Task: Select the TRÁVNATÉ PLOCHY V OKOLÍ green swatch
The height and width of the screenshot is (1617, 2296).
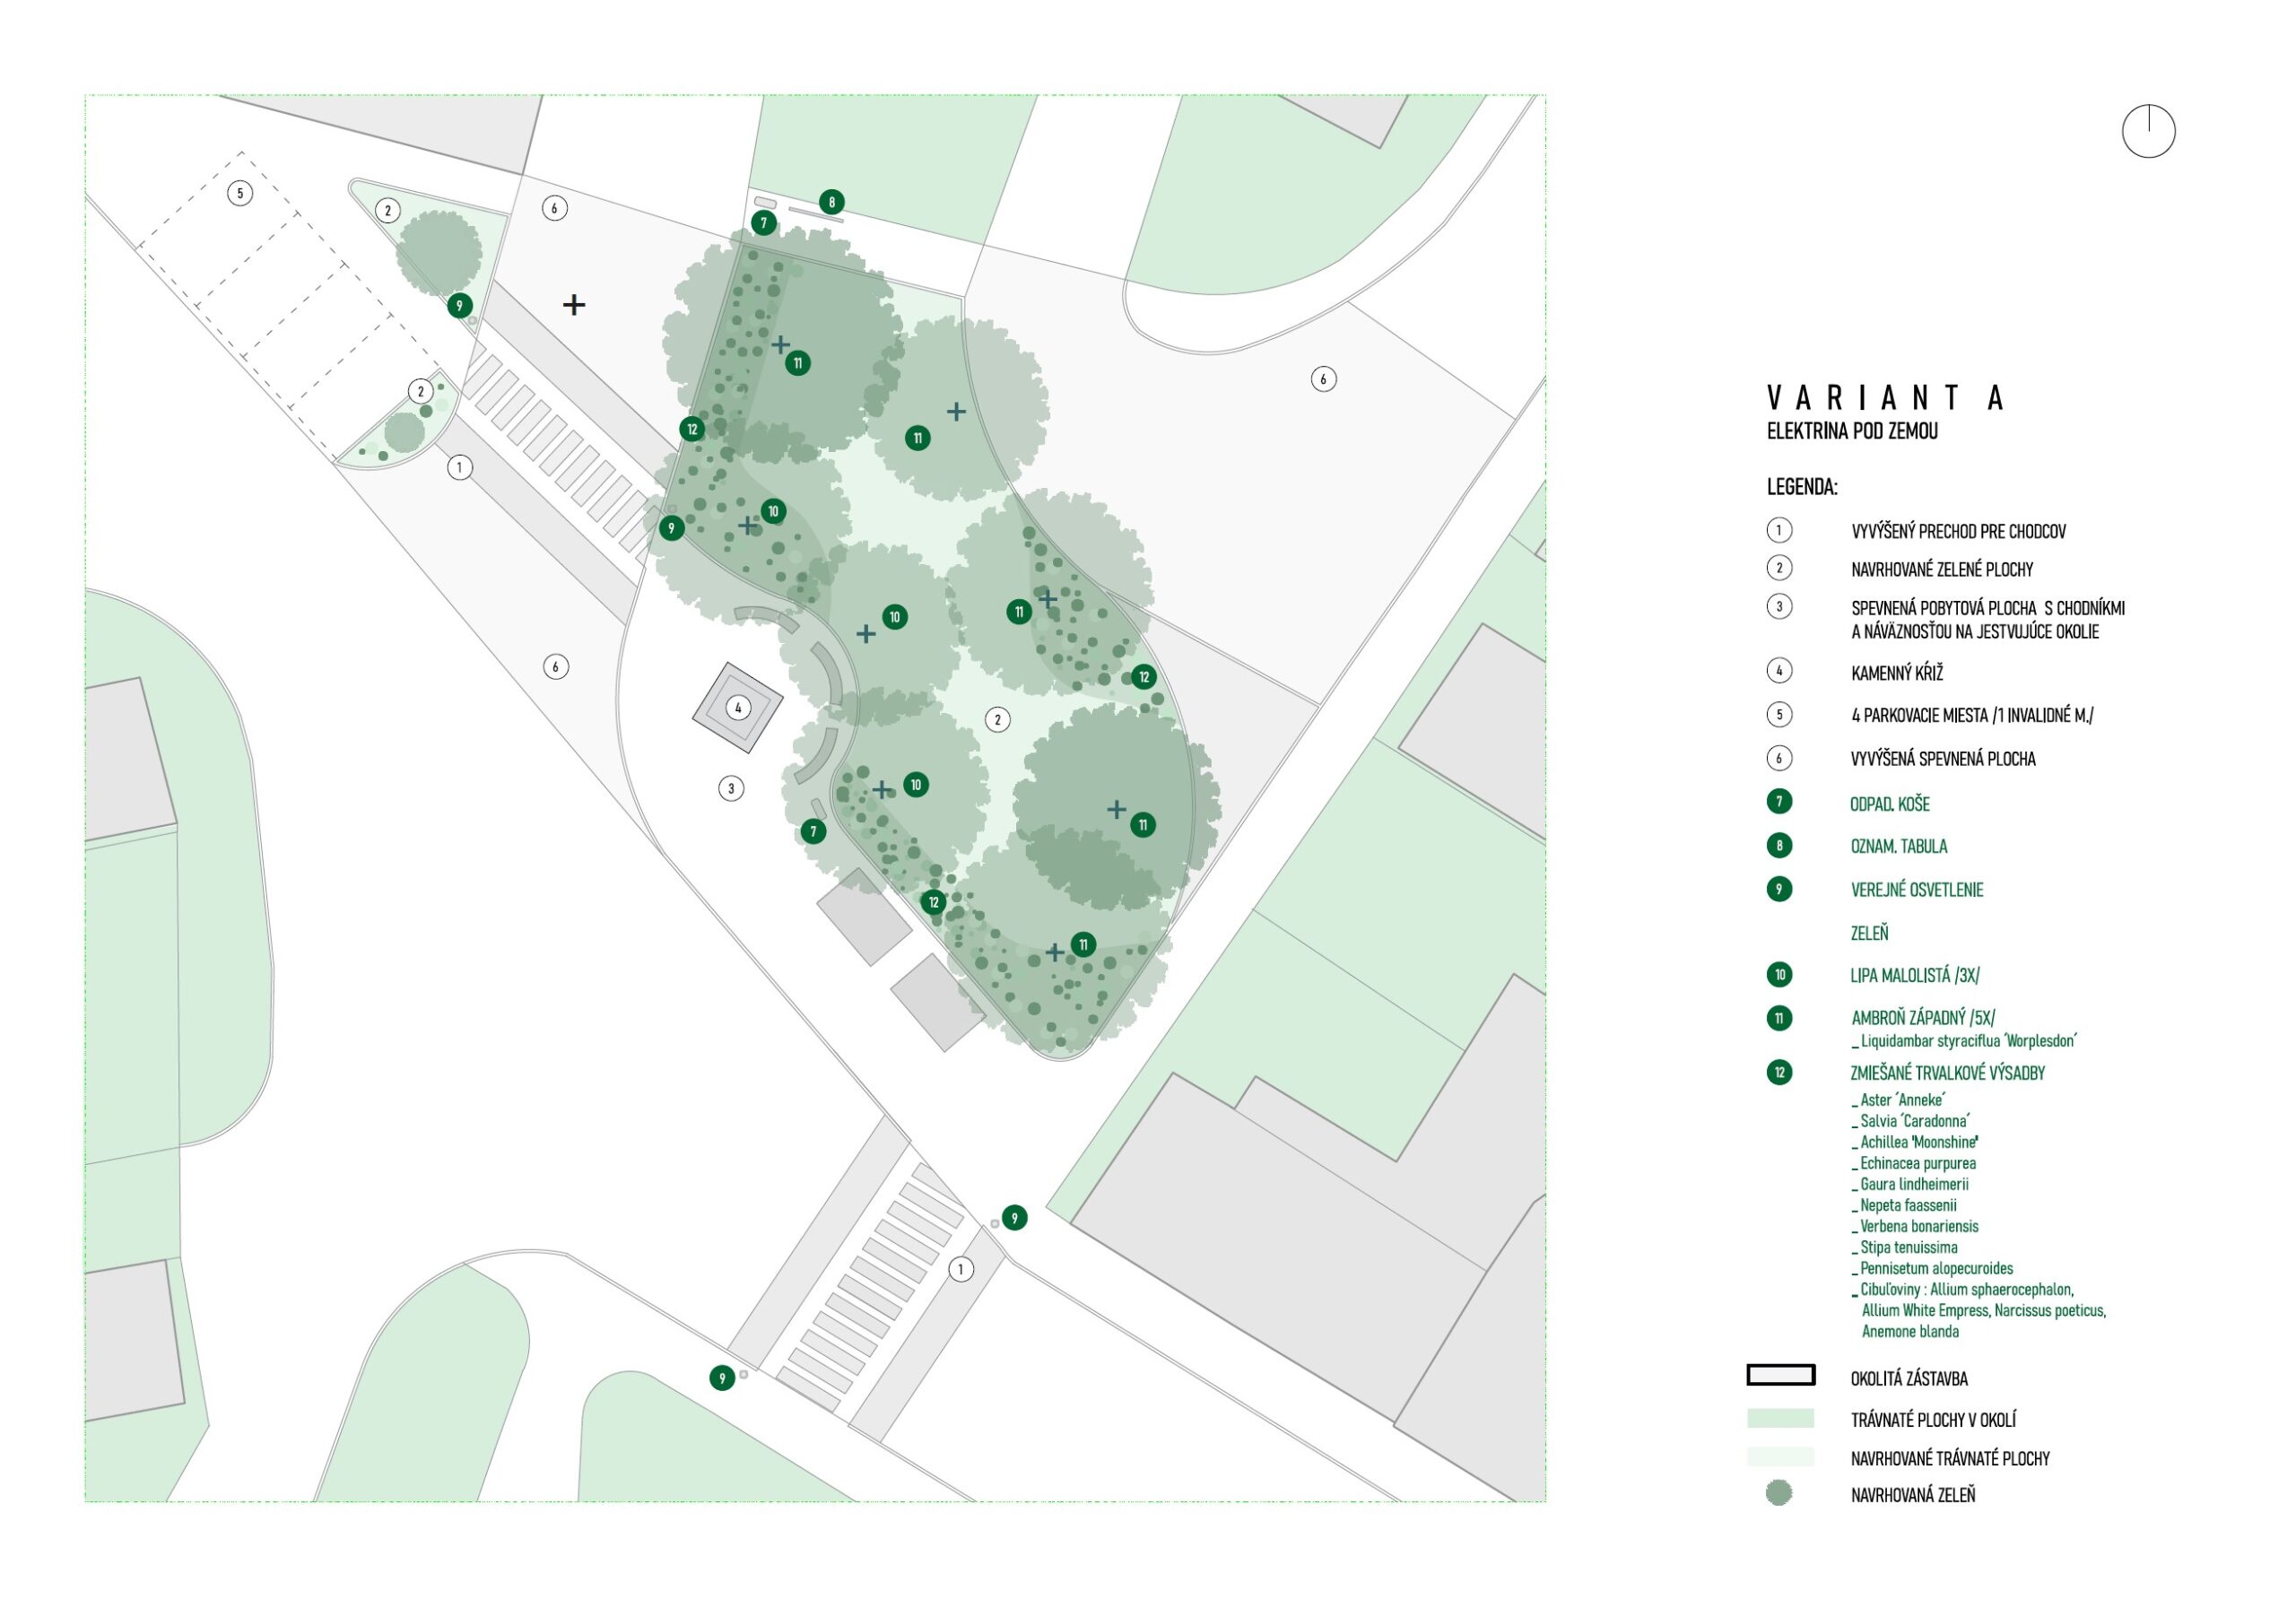Action: [x=1781, y=1418]
